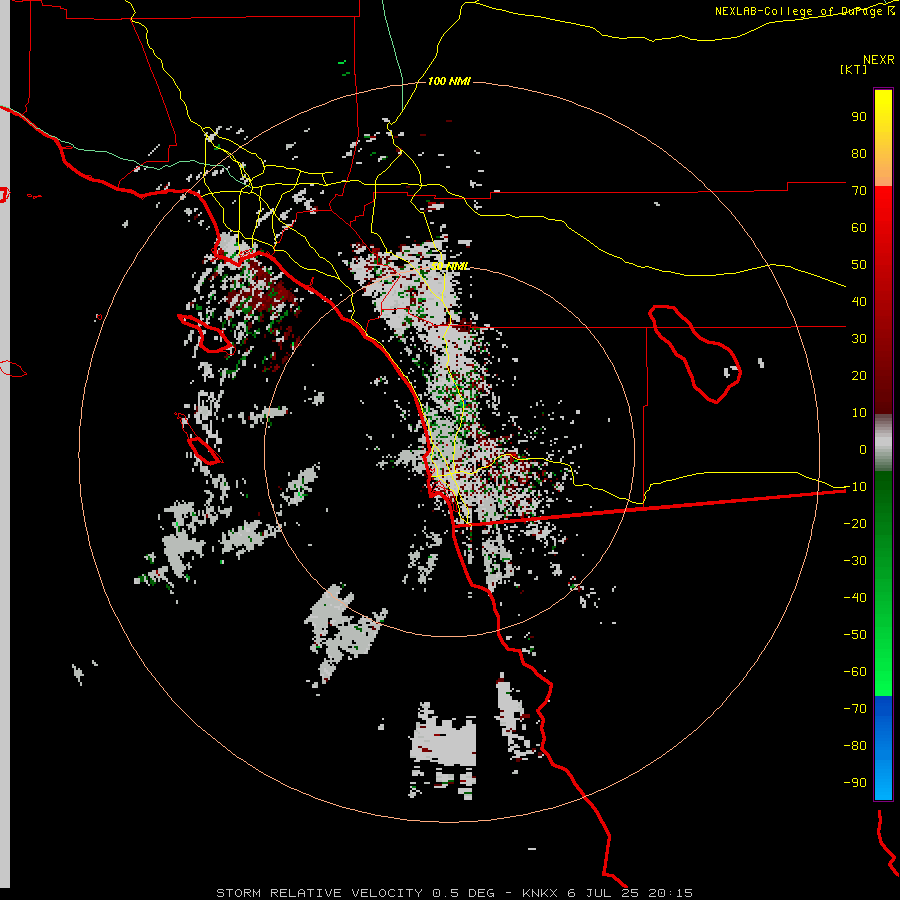
Task: Click the NEXR label above the scale
Action: tap(879, 59)
